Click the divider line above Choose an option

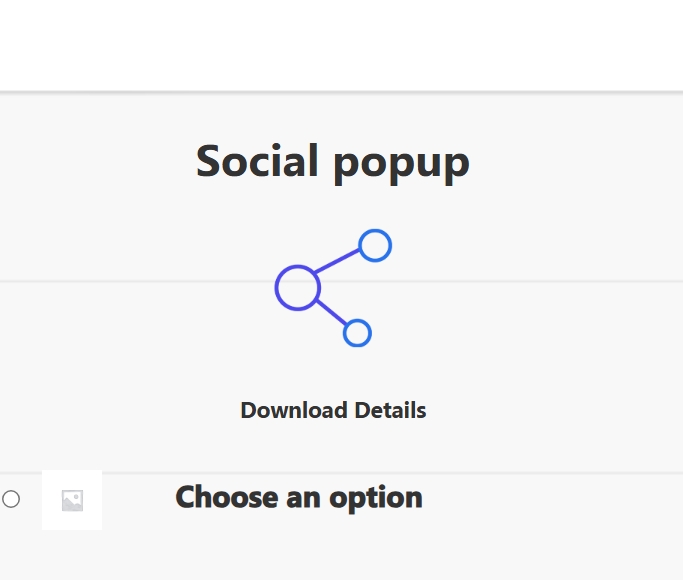[x=342, y=472]
